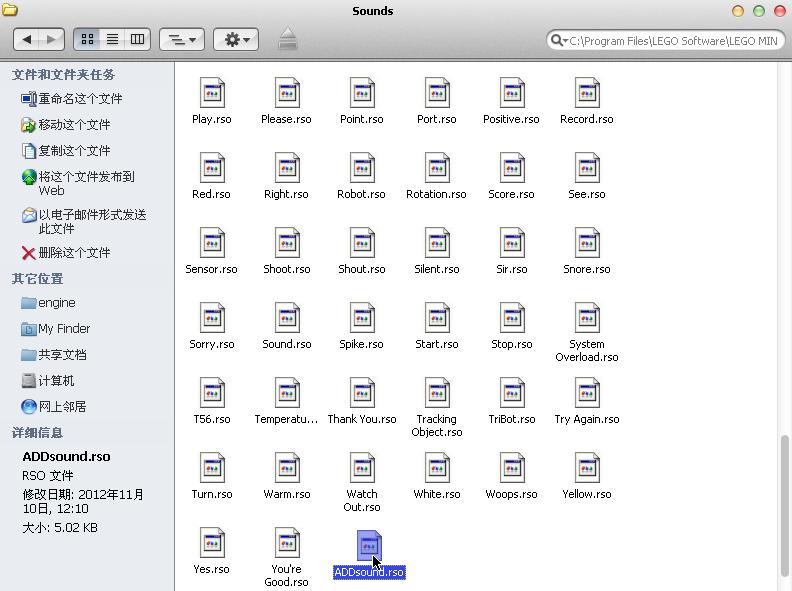The height and width of the screenshot is (591, 792).
Task: Open the arrange-by dropdown
Action: pyautogui.click(x=182, y=39)
